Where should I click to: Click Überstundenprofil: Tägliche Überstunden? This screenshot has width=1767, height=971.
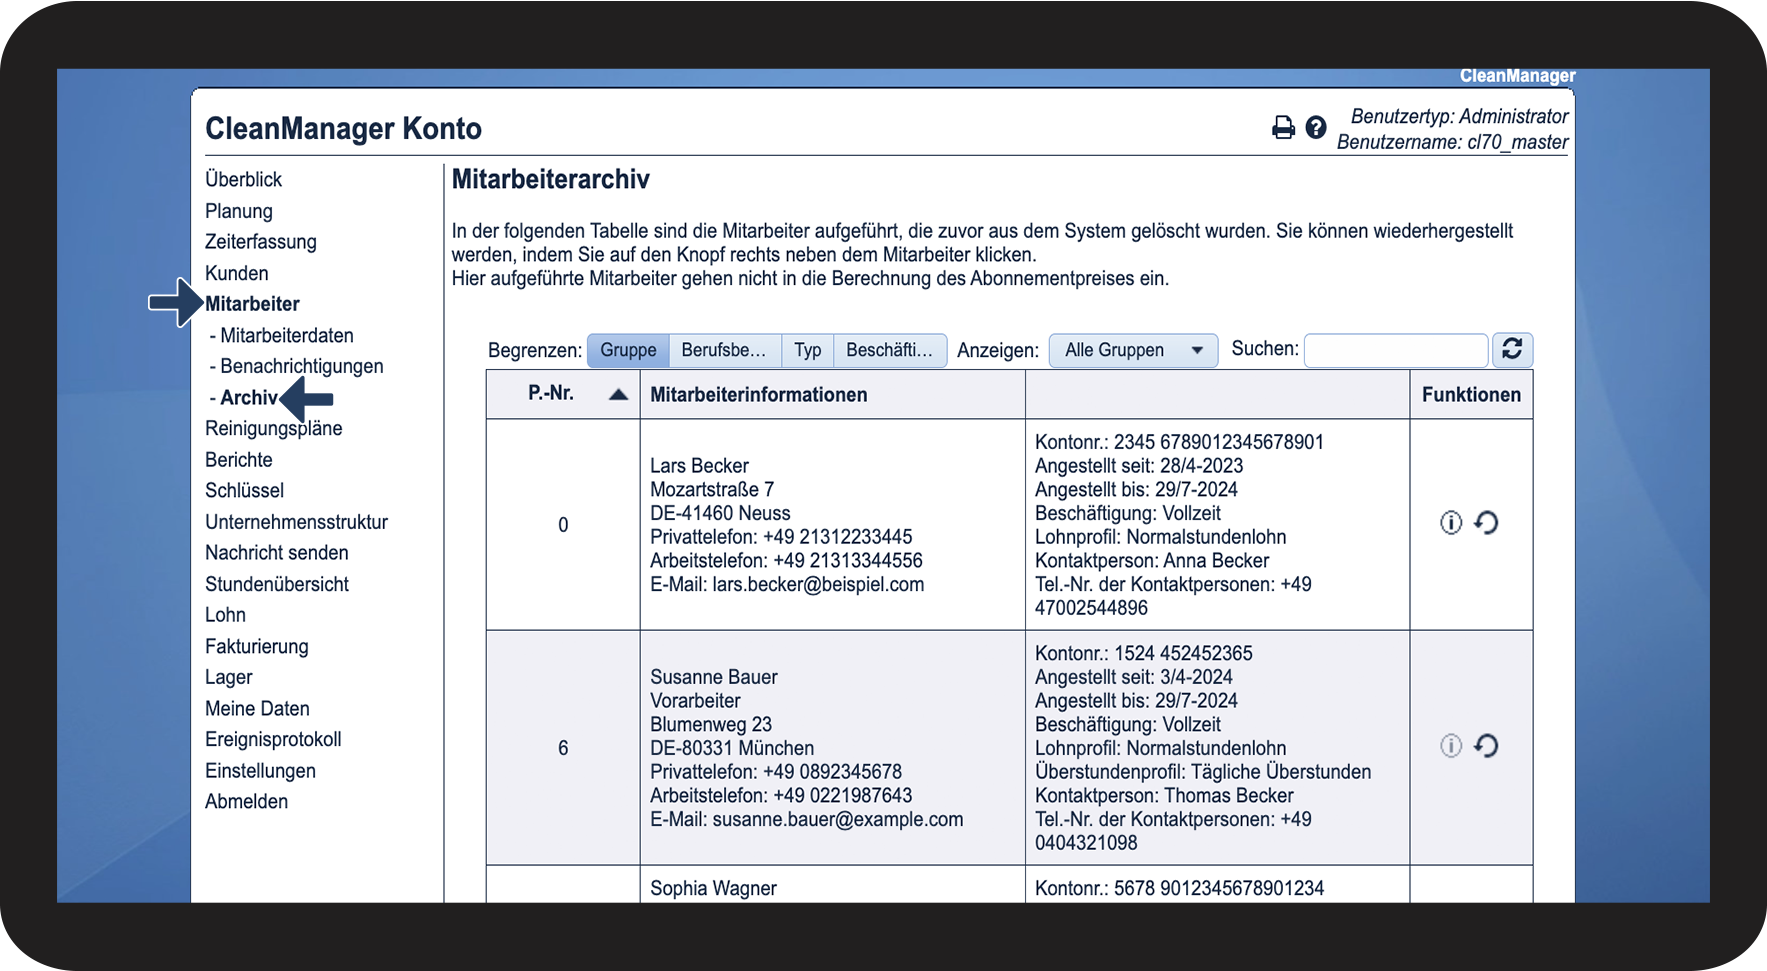(x=1203, y=771)
